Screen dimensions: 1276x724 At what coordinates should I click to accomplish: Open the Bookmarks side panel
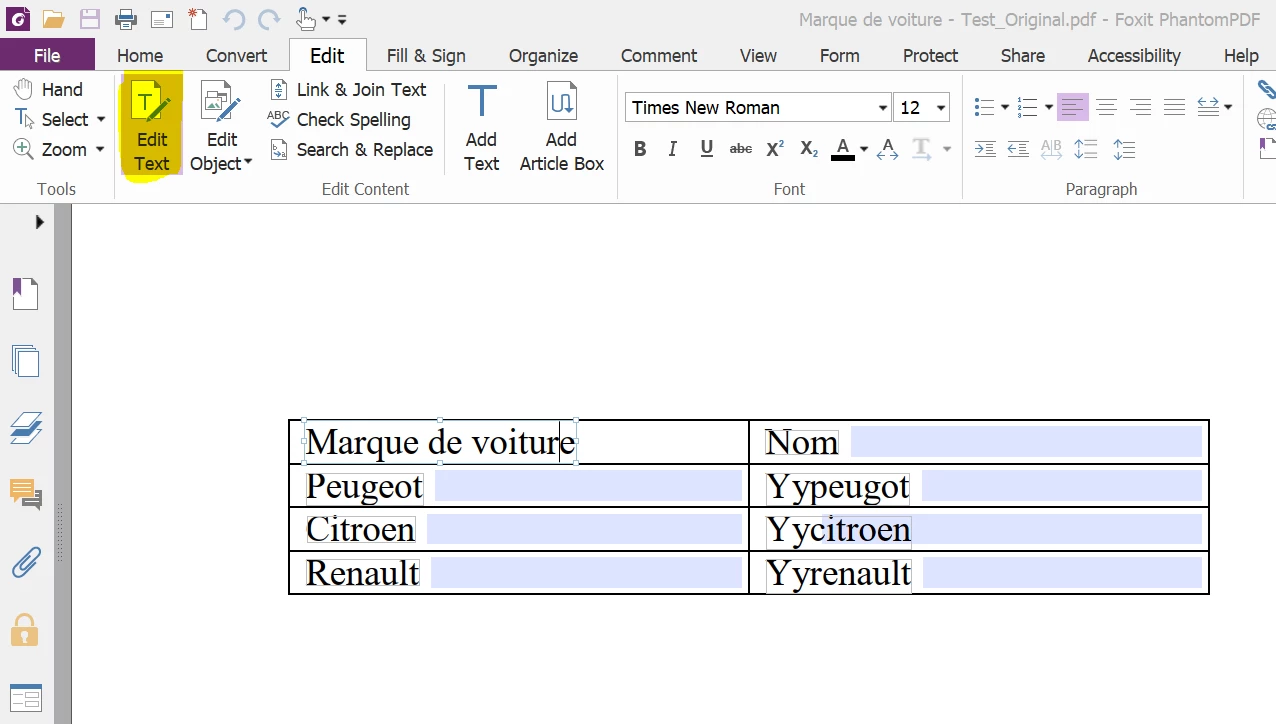point(25,294)
